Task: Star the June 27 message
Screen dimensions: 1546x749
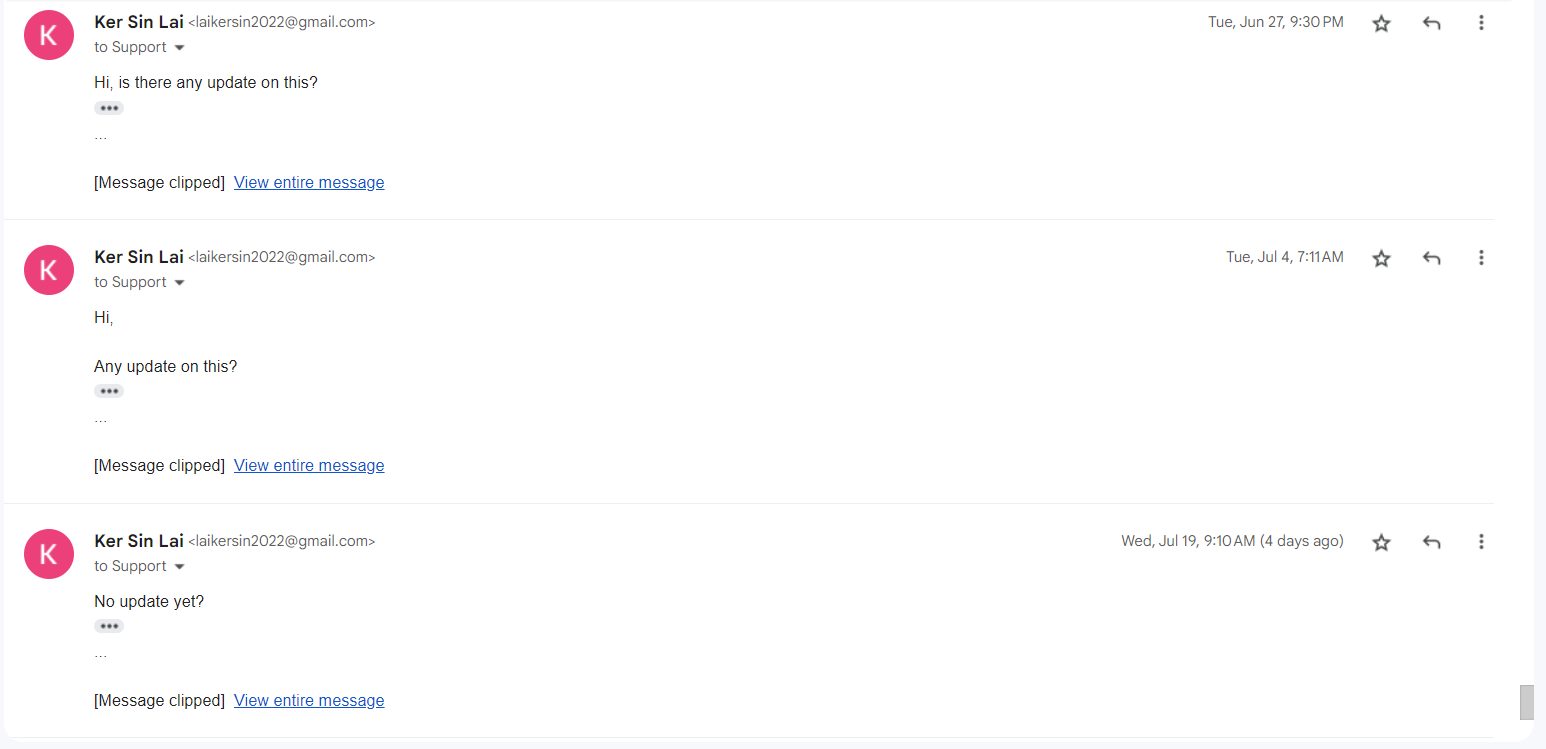Action: point(1381,23)
